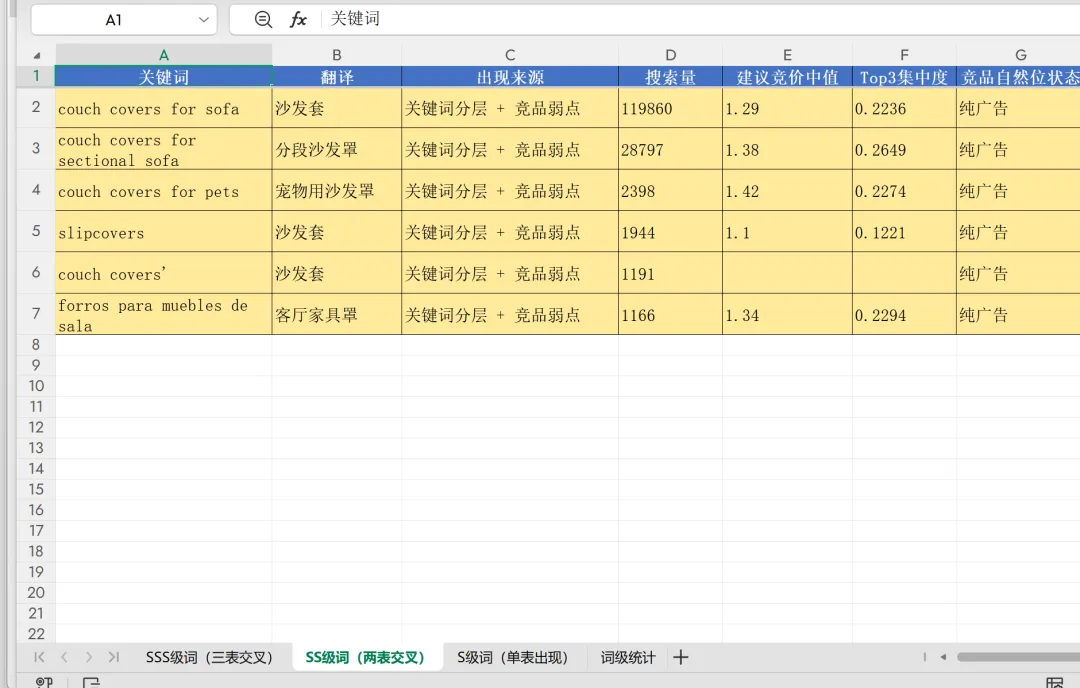Click bid value cell 1.29
Image resolution: width=1080 pixels, height=688 pixels.
tap(787, 107)
